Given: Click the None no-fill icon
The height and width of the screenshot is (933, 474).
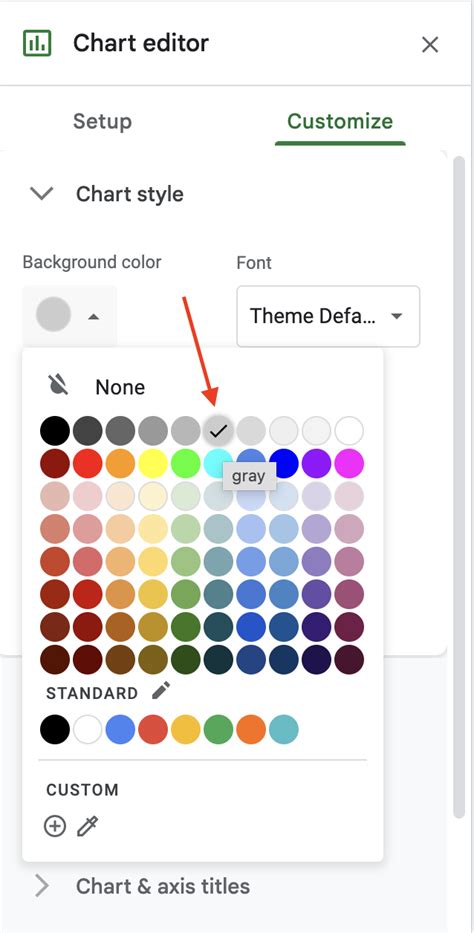Looking at the screenshot, I should (58, 386).
